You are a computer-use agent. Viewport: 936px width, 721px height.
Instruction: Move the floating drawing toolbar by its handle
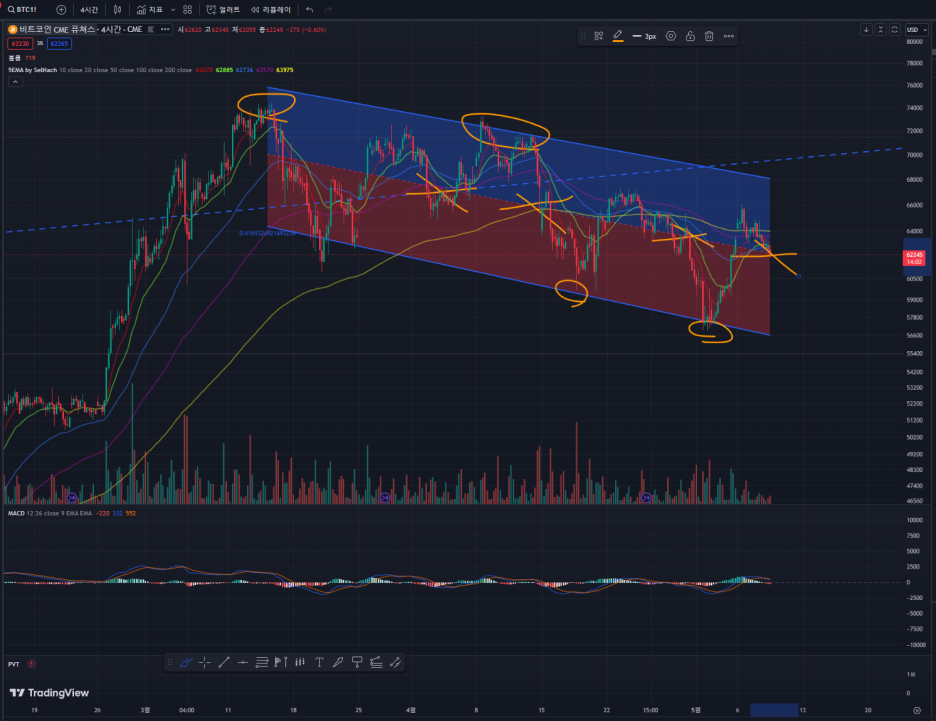(x=583, y=36)
